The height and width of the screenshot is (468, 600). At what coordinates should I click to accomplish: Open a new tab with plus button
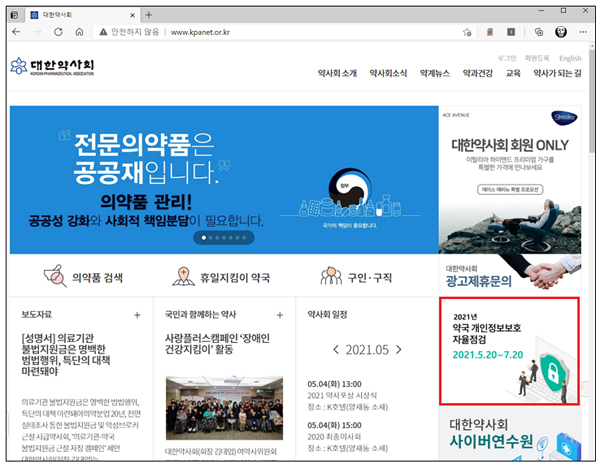tap(149, 15)
